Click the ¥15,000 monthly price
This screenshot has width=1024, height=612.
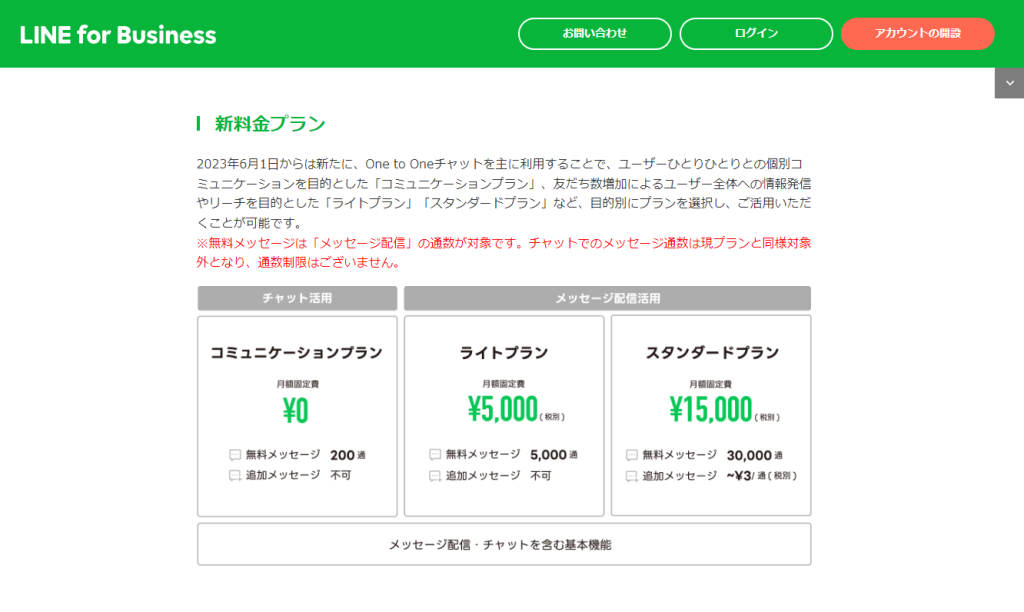click(711, 410)
